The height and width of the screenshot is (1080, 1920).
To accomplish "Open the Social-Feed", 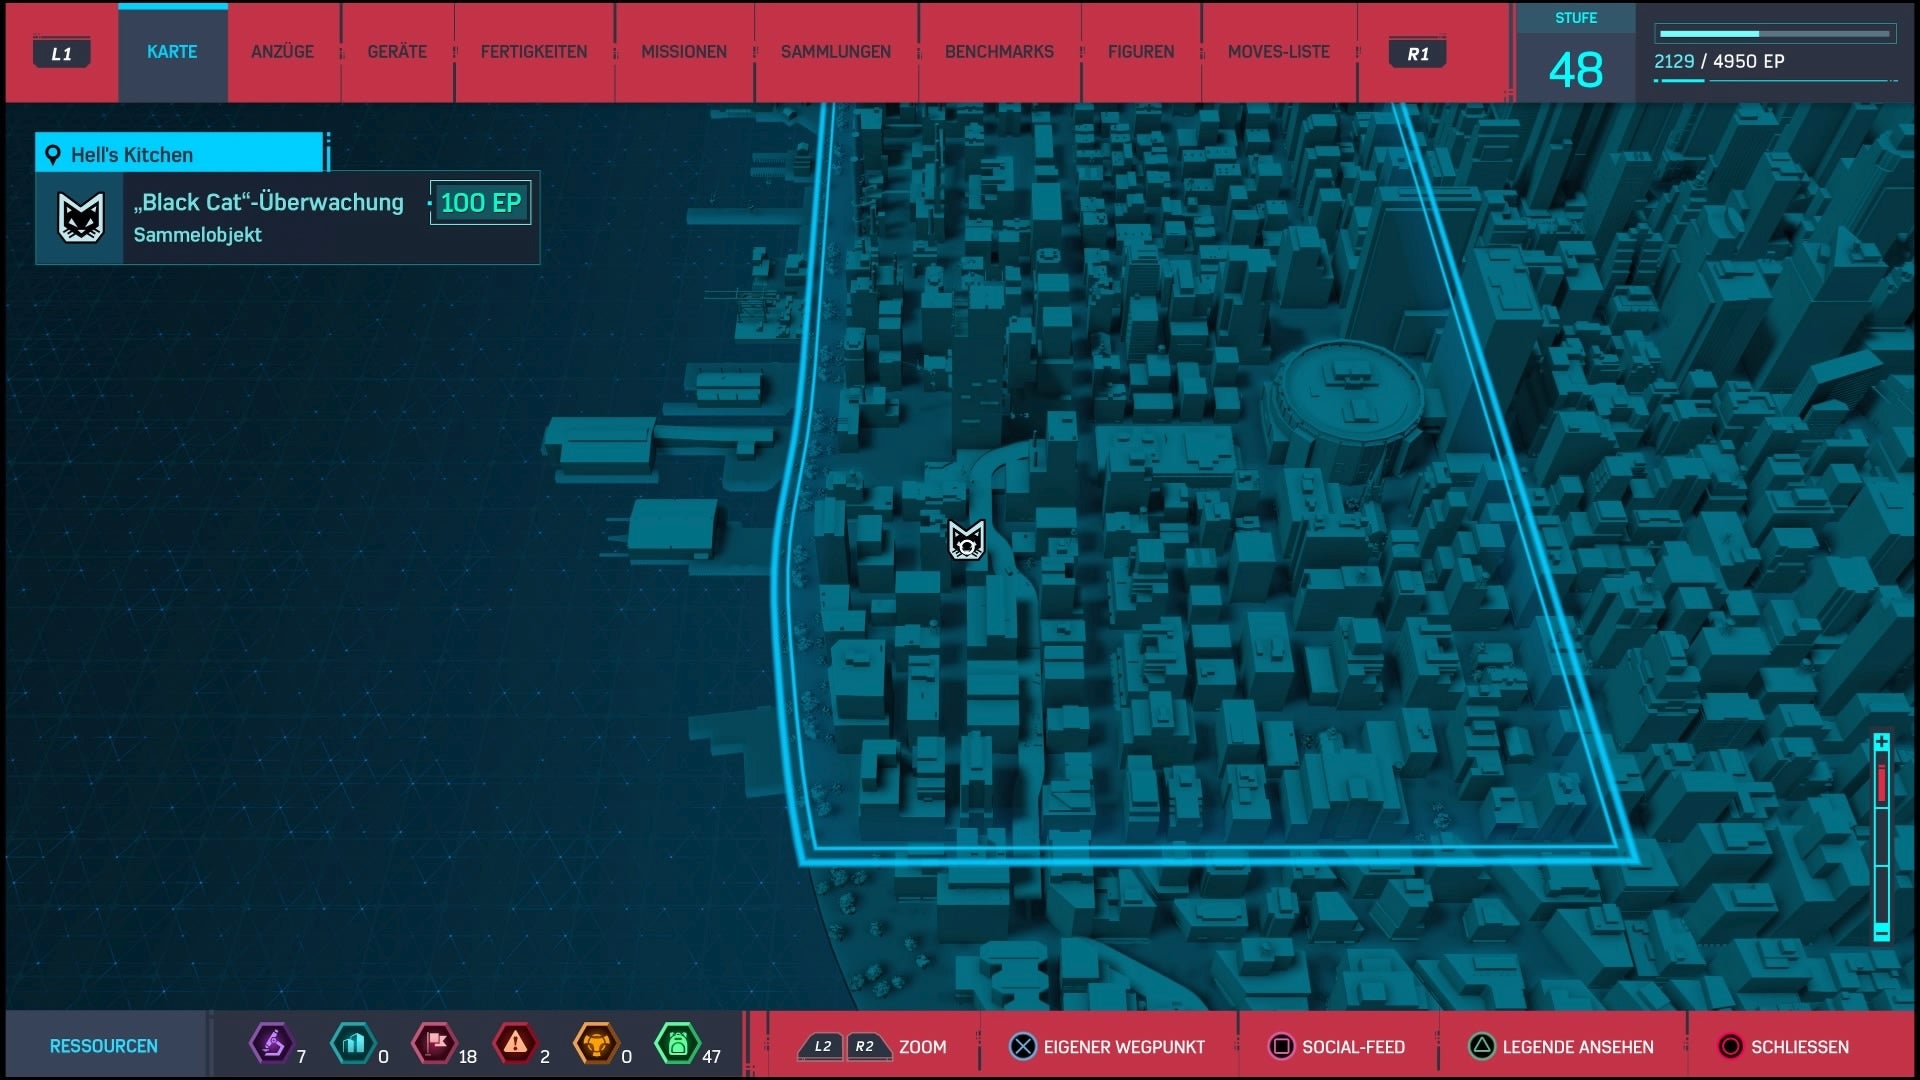I will (1353, 1047).
